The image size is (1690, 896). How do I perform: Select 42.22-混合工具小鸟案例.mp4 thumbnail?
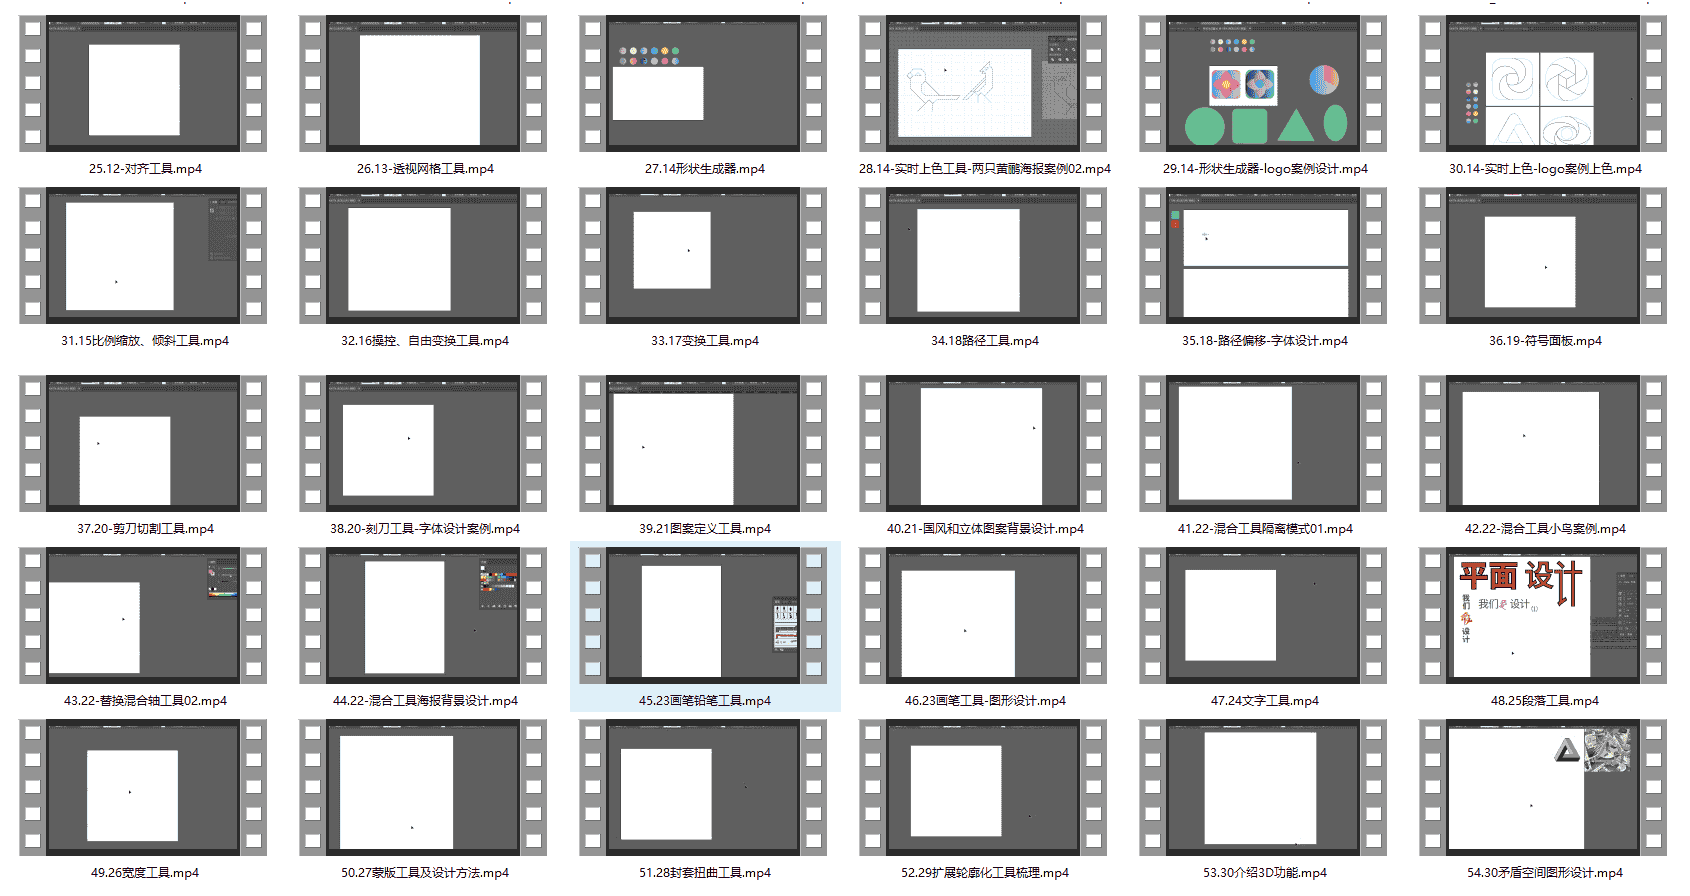(1543, 444)
